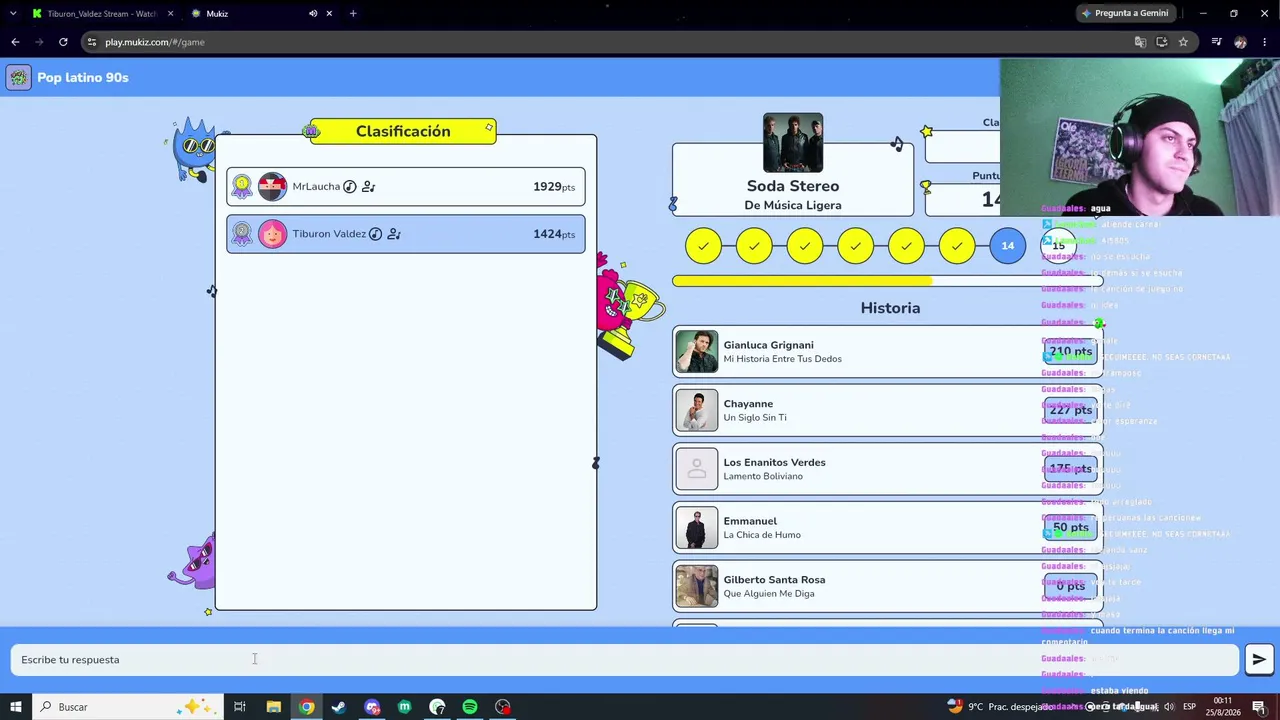1280x720 pixels.
Task: Click the music note icon next to MrLaucha
Action: coord(350,187)
